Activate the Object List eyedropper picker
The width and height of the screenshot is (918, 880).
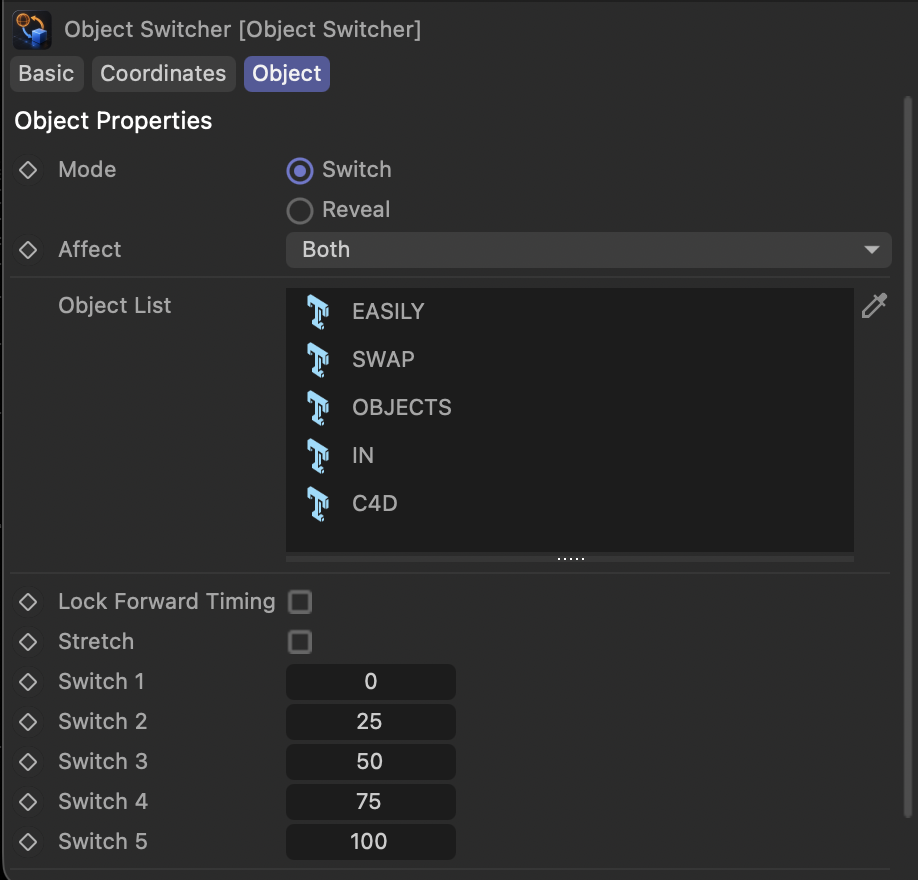pyautogui.click(x=874, y=306)
